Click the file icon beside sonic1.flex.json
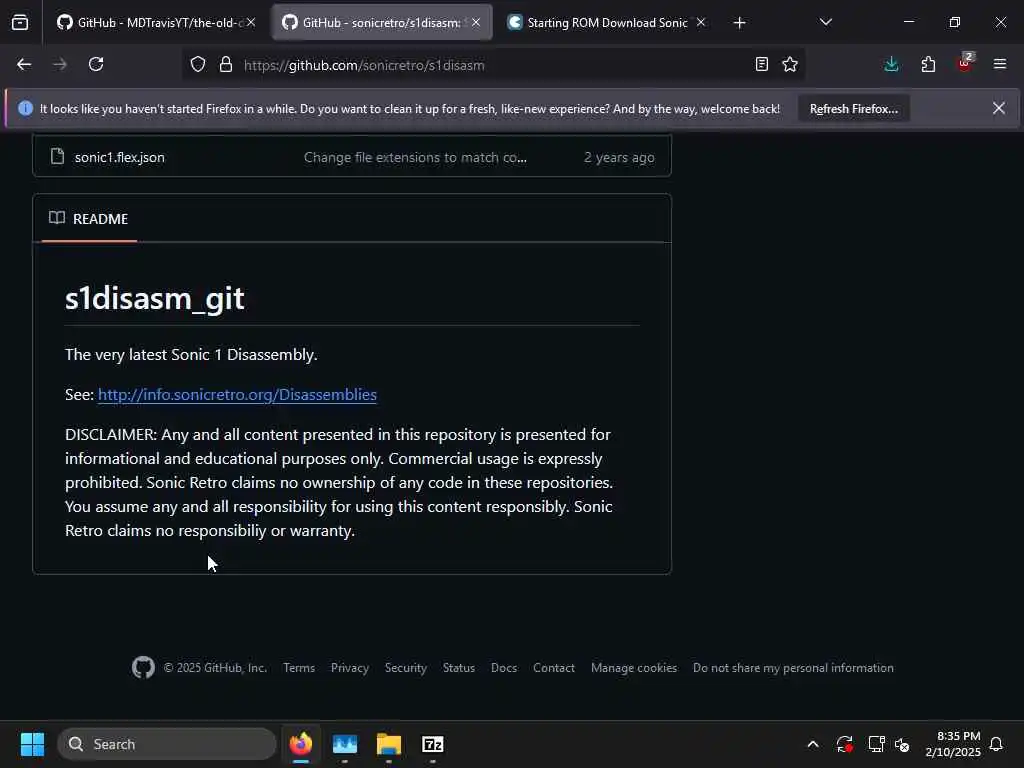The image size is (1024, 768). [x=57, y=157]
